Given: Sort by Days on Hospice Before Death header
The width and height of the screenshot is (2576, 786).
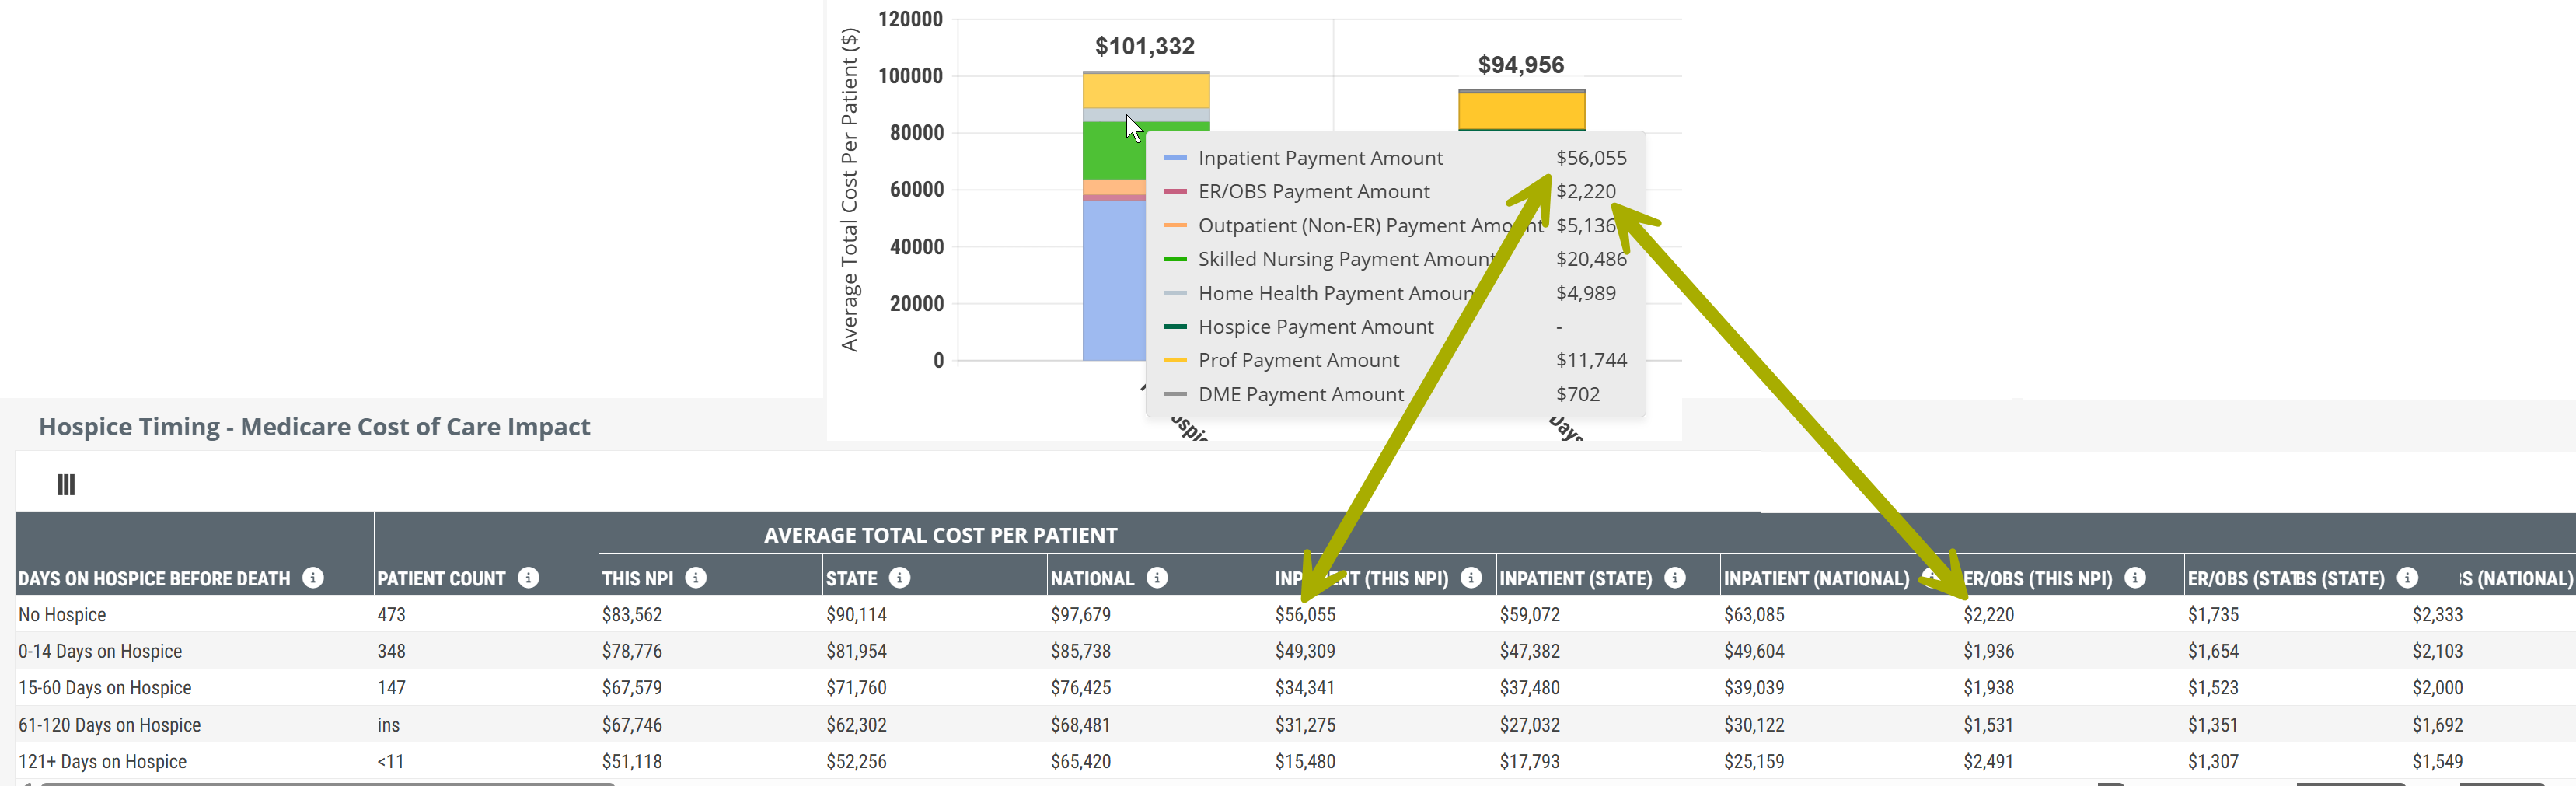Looking at the screenshot, I should point(154,579).
